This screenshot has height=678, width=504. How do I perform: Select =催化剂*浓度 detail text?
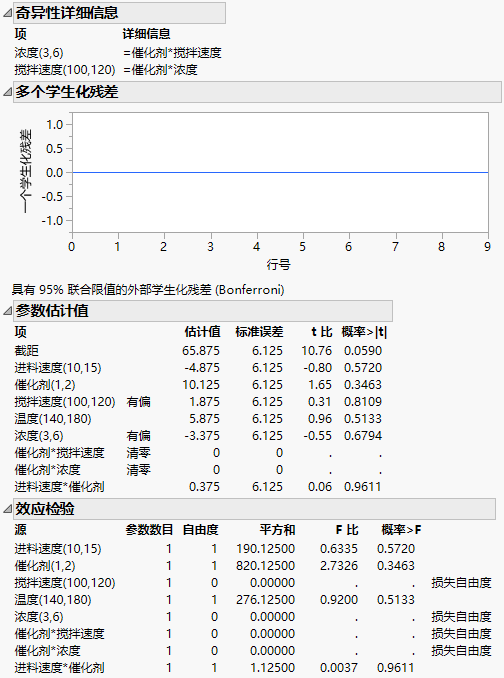(x=160, y=70)
